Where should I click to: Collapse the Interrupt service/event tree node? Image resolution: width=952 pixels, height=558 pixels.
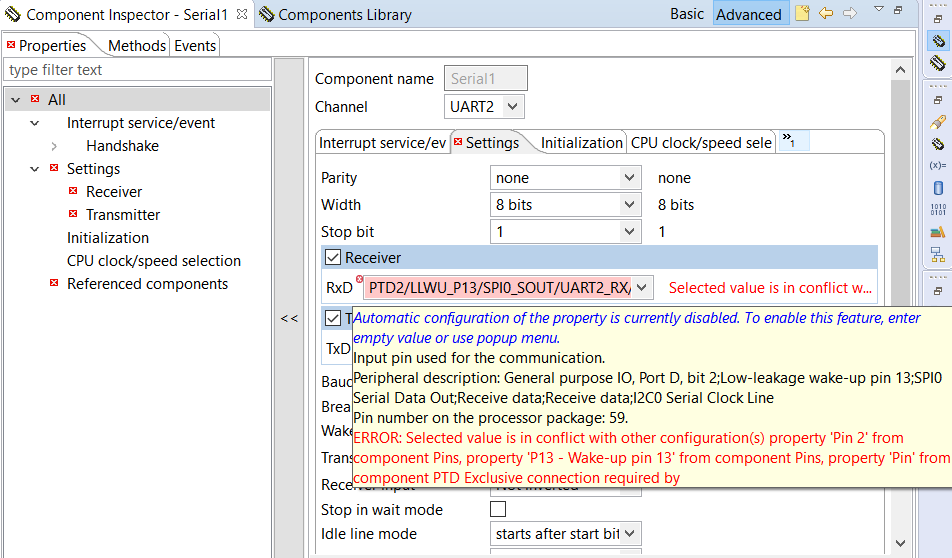coord(35,123)
